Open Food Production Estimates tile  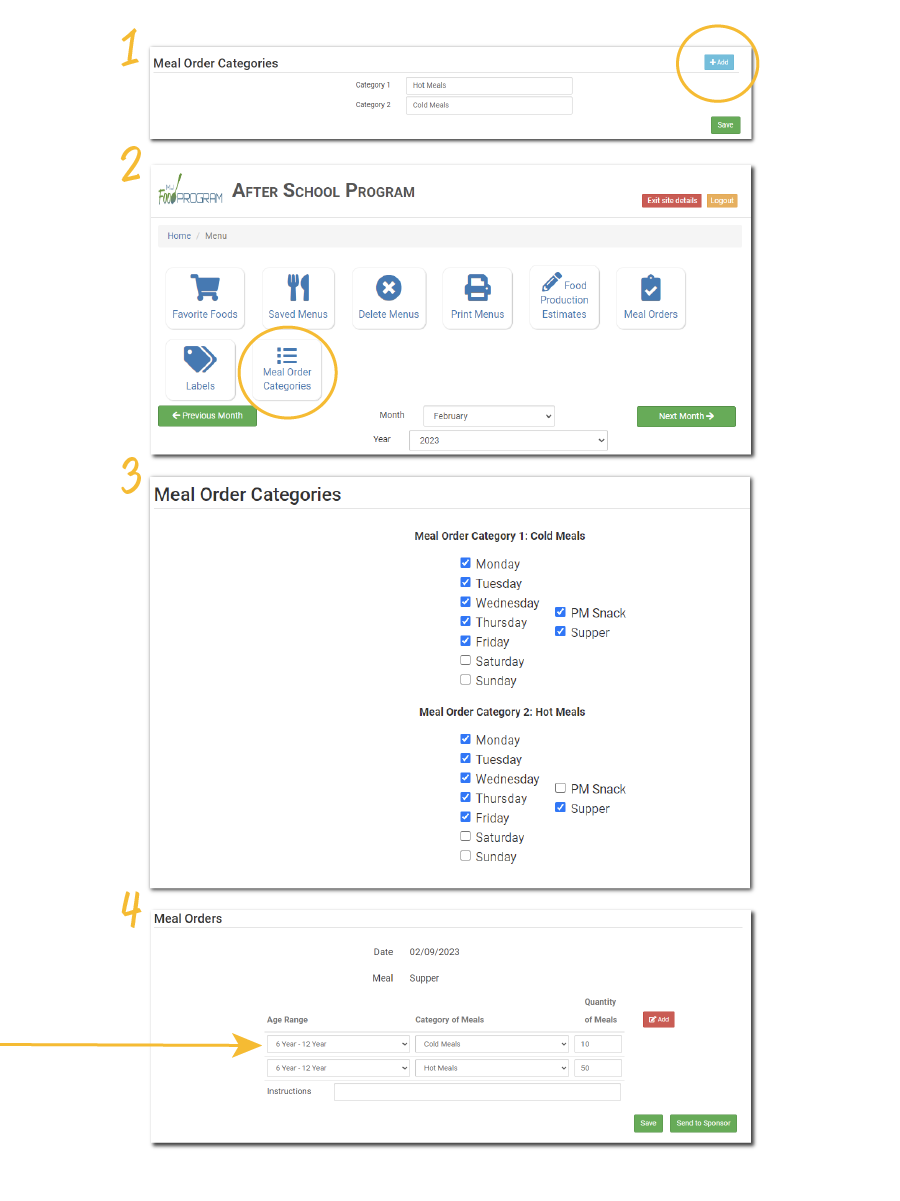tap(564, 298)
